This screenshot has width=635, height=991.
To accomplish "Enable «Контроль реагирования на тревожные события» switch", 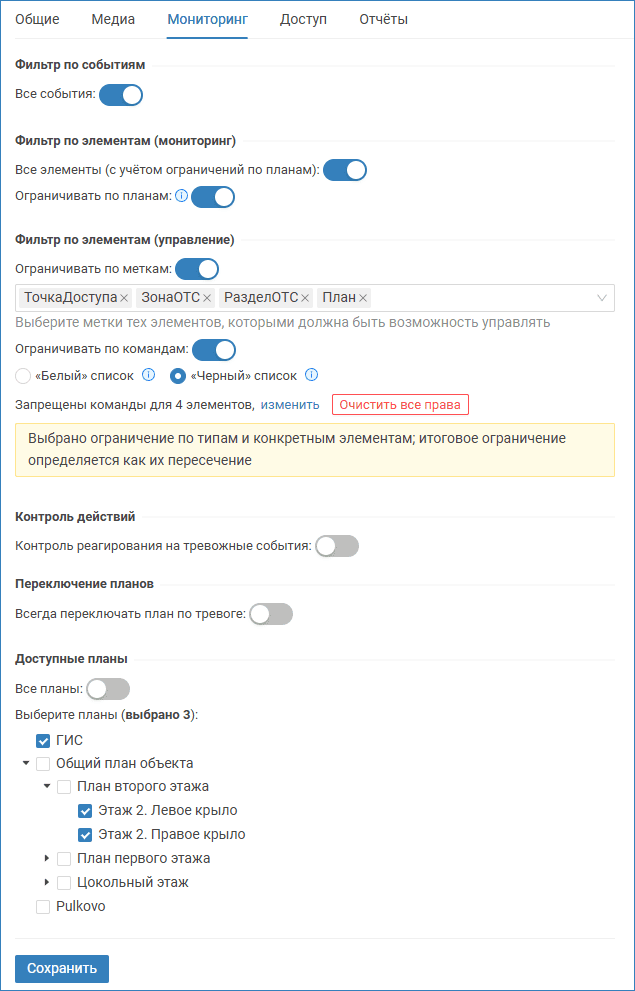I will (336, 546).
